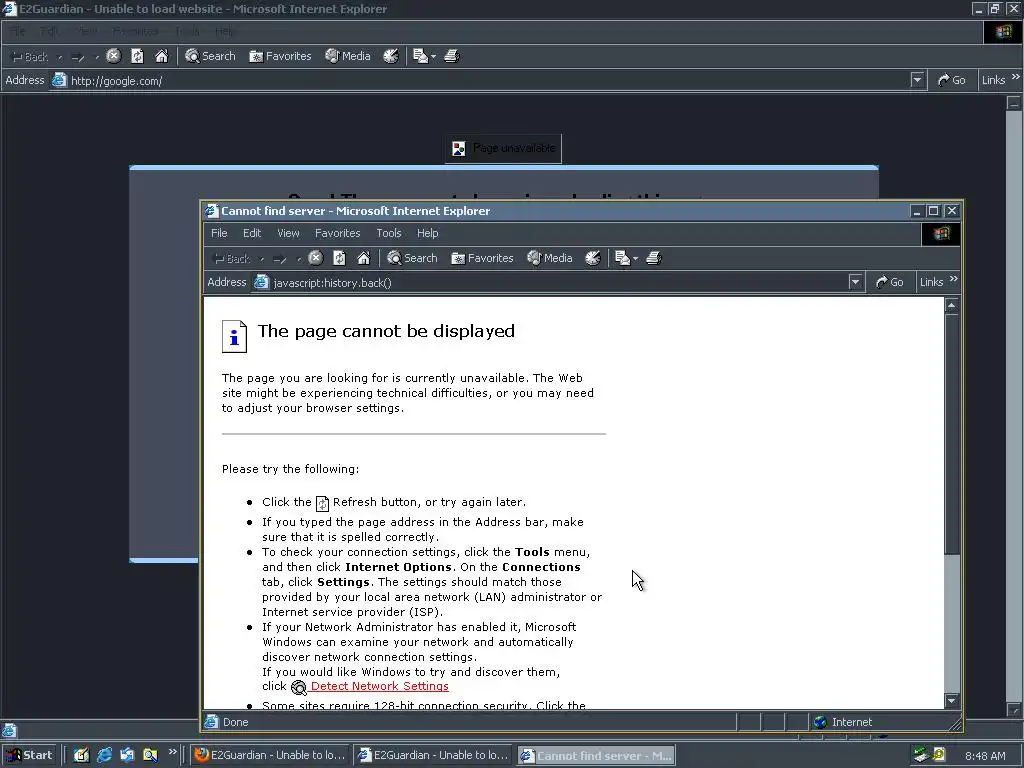Click system tray clock showing 8:48 AM
The image size is (1024, 768).
(985, 756)
